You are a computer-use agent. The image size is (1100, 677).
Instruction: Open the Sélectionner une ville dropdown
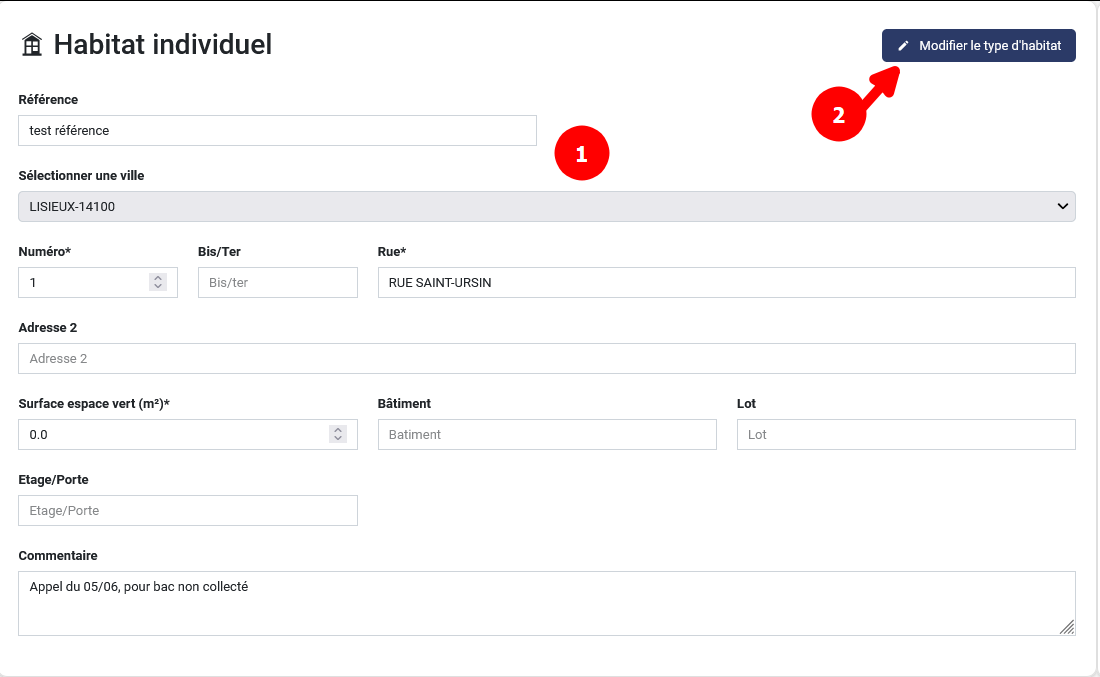pos(546,206)
